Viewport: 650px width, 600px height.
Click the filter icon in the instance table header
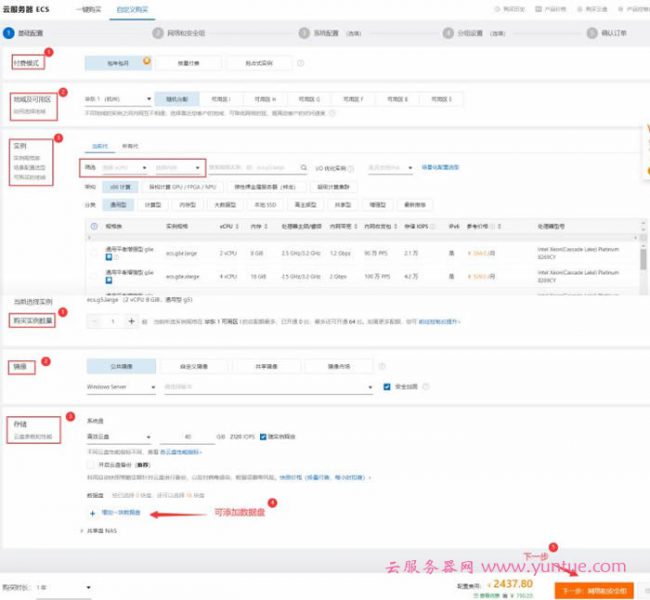[x=92, y=227]
